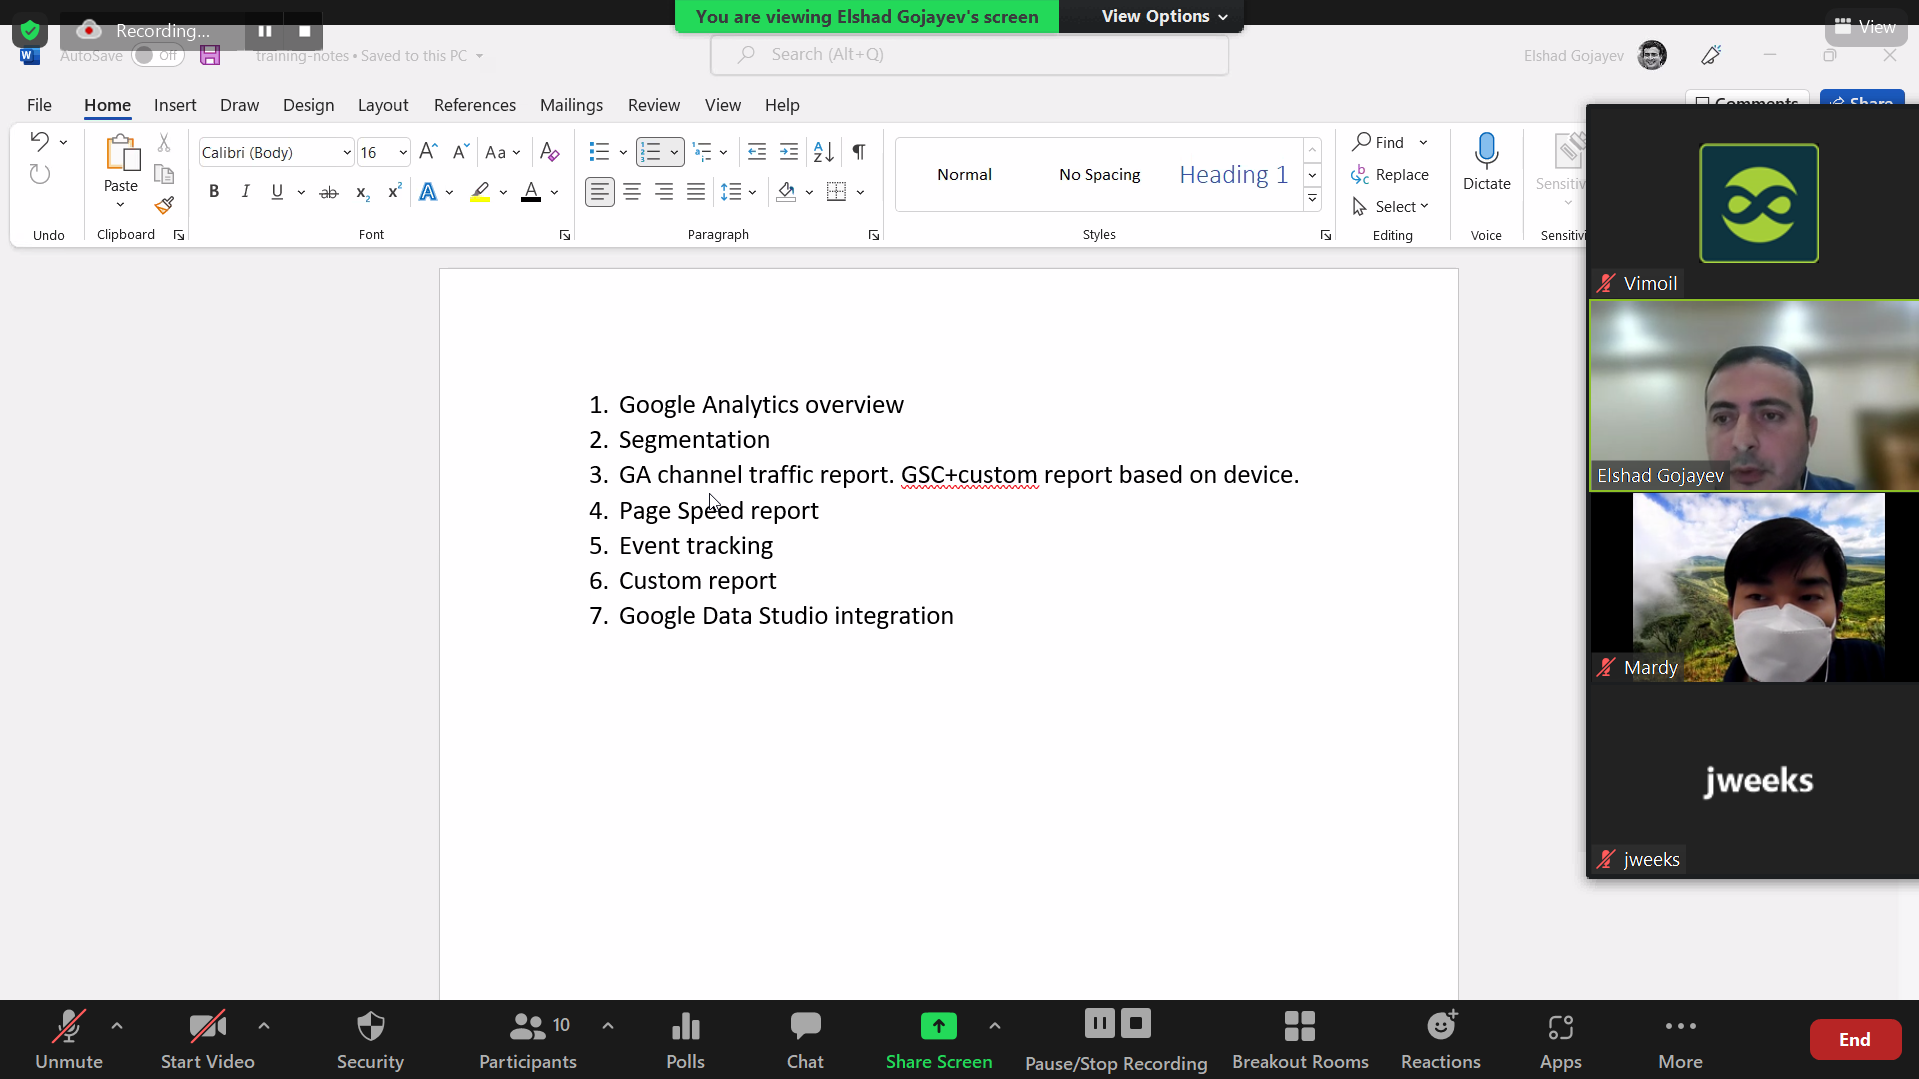Open the References tab
The image size is (1919, 1079).
click(x=475, y=105)
